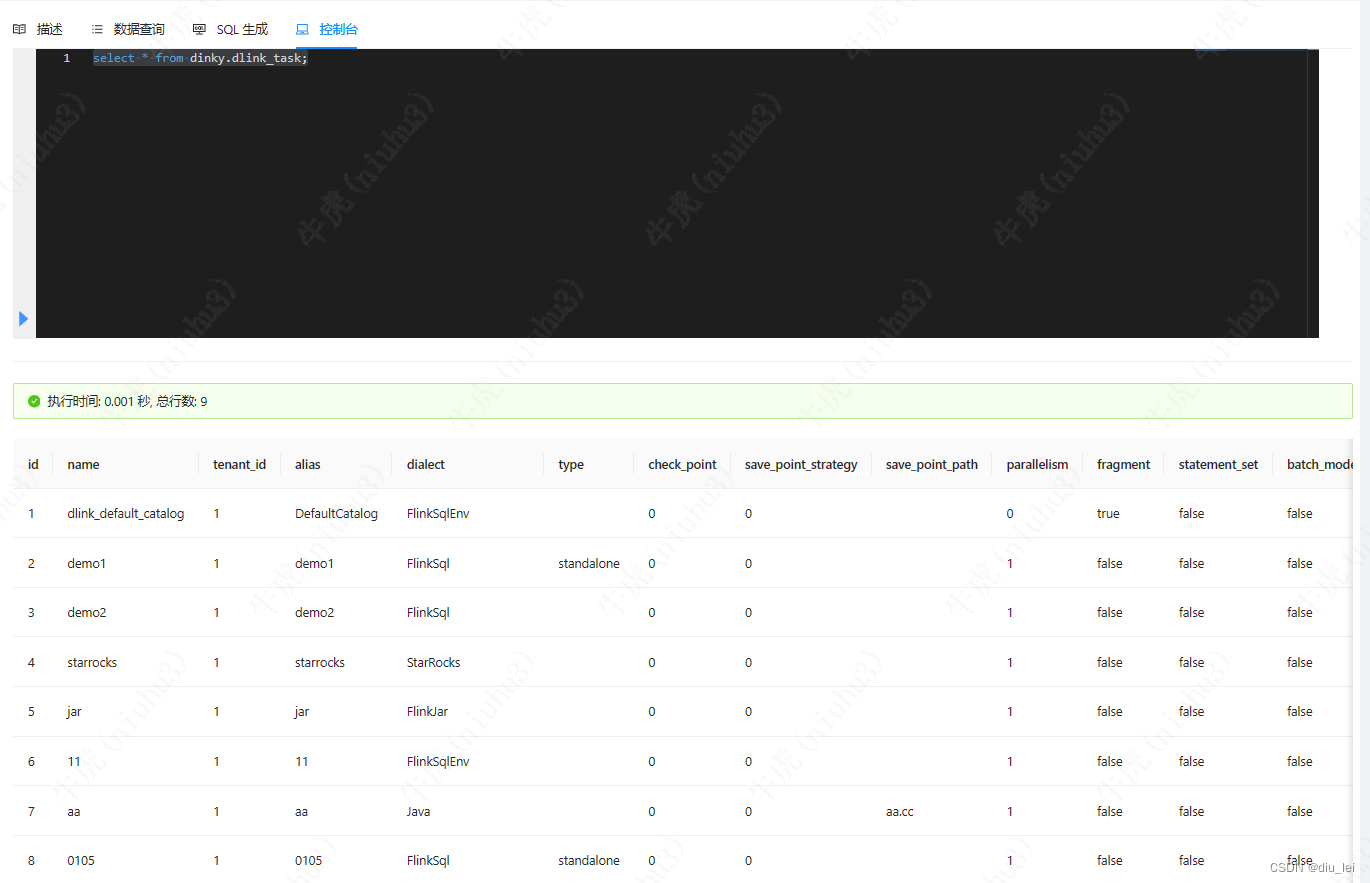The image size is (1370, 883).
Task: Click the FlinkSql dialect cell in demo2 row
Action: 428,612
